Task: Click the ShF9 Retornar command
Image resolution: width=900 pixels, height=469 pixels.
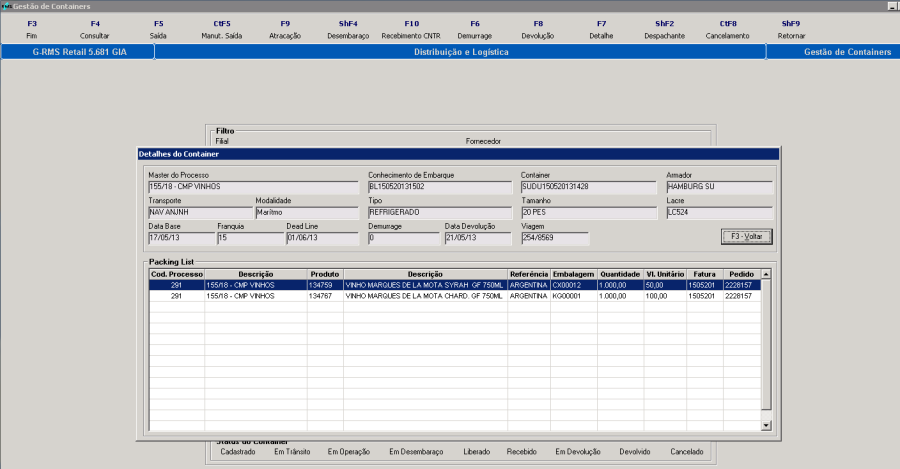Action: (x=791, y=29)
